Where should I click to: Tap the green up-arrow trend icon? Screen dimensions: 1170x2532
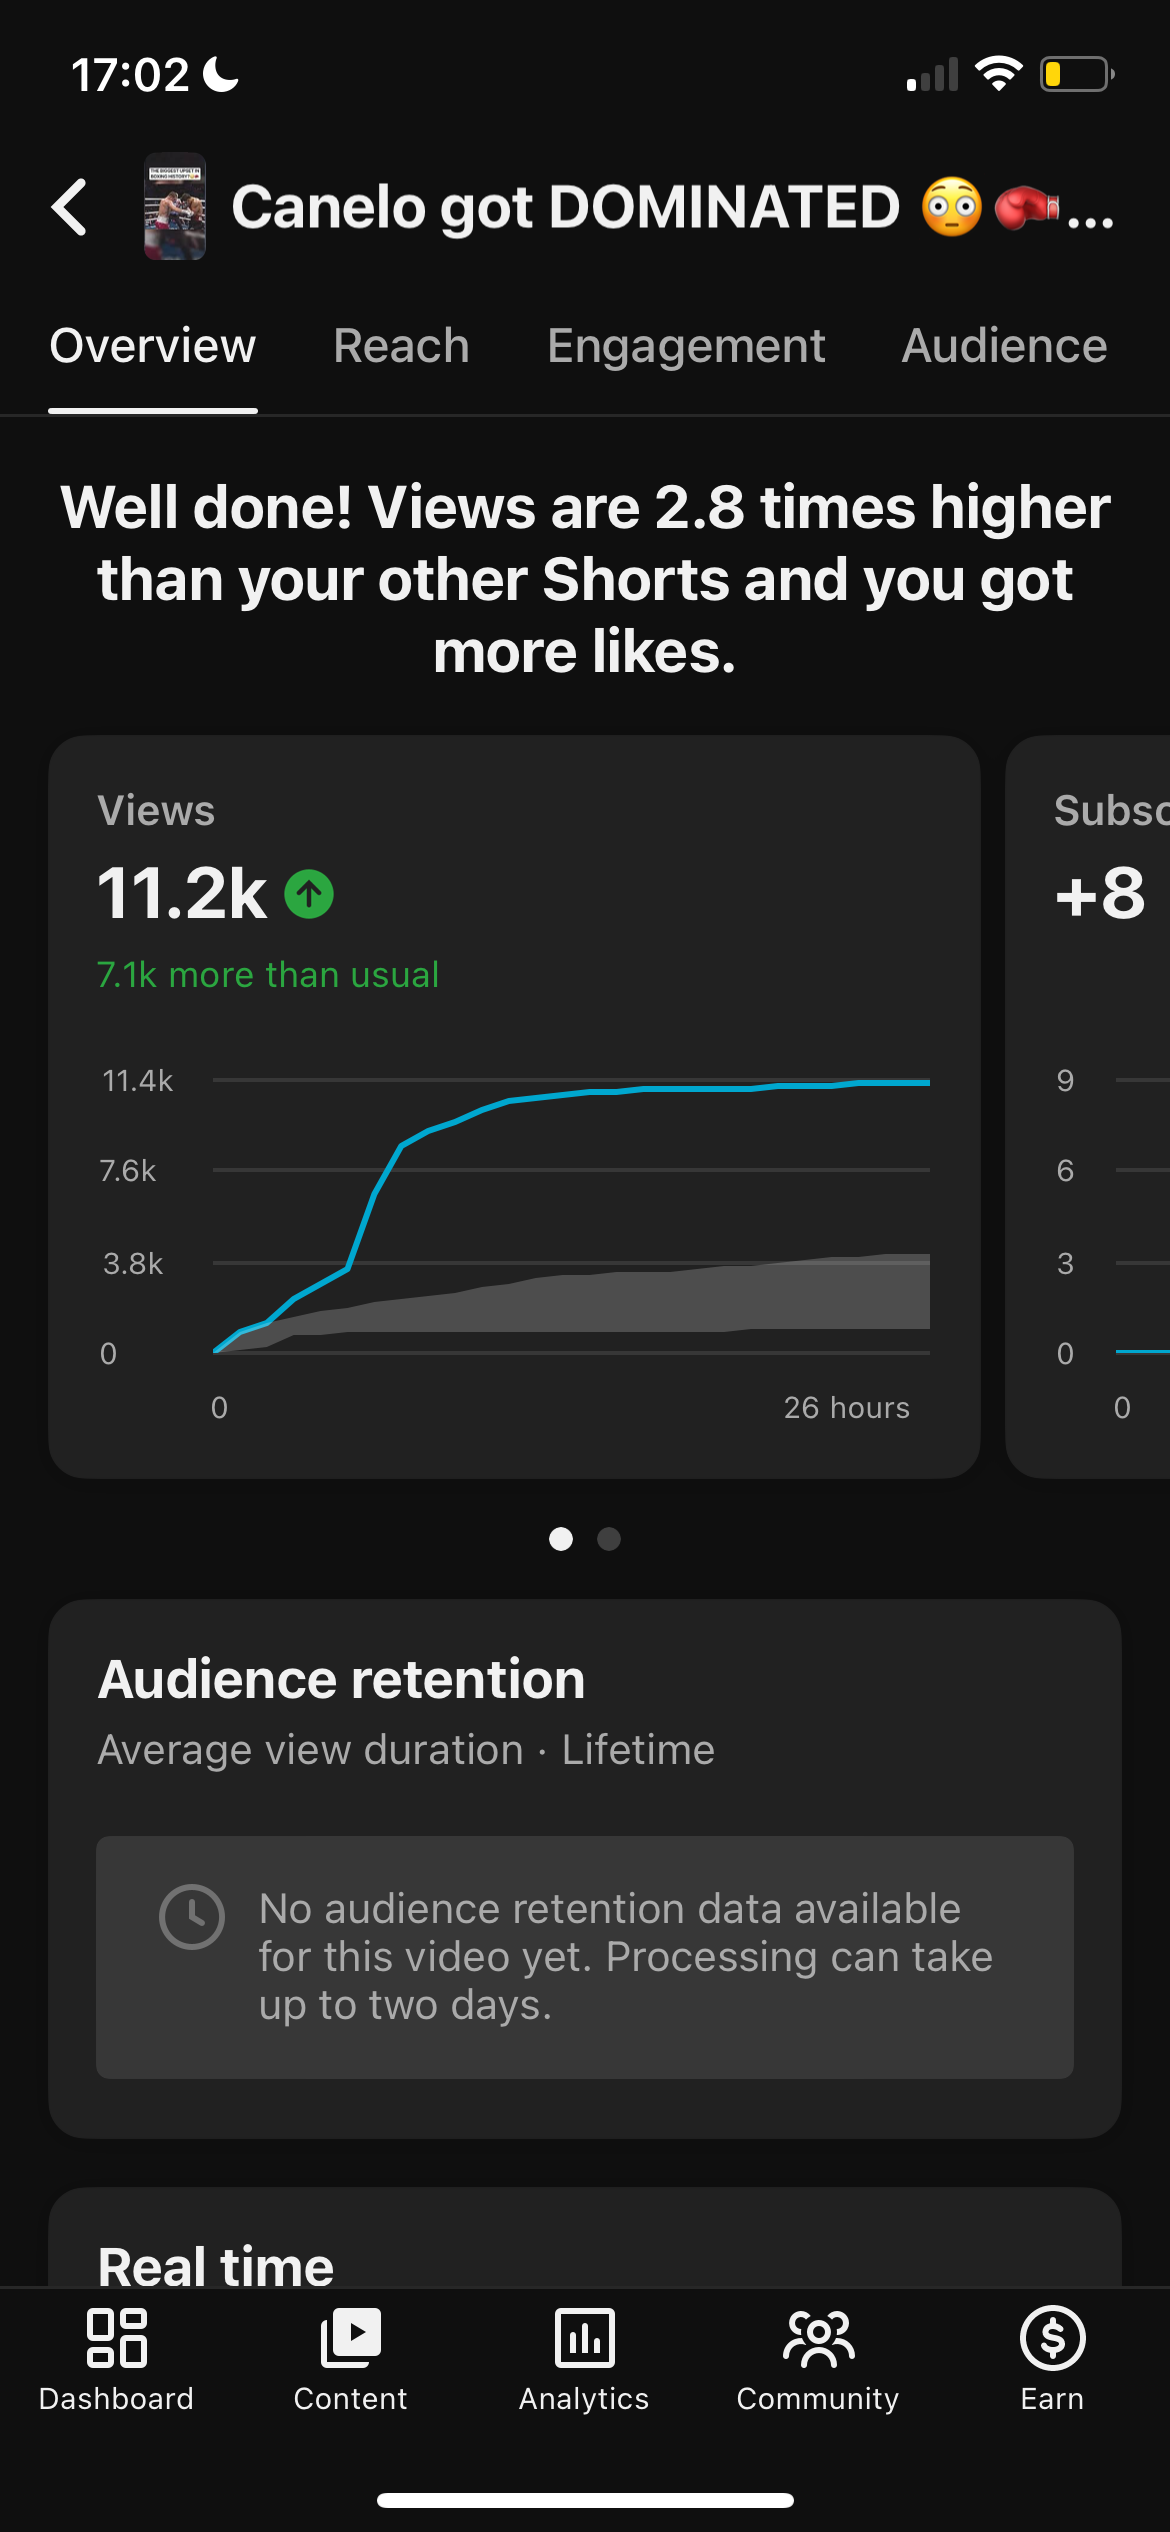309,894
